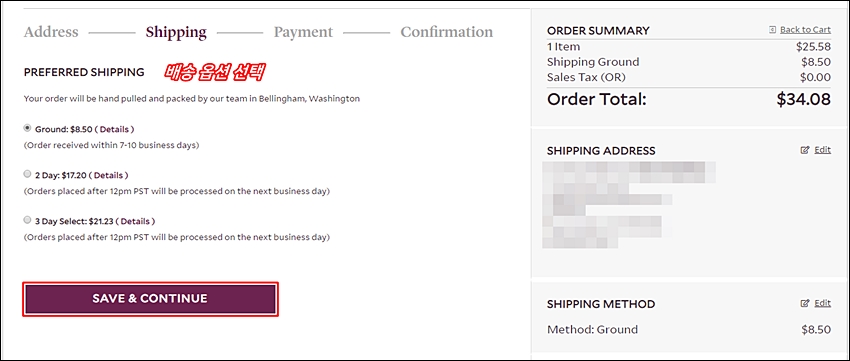Go to the Payment checkout step

pos(303,33)
